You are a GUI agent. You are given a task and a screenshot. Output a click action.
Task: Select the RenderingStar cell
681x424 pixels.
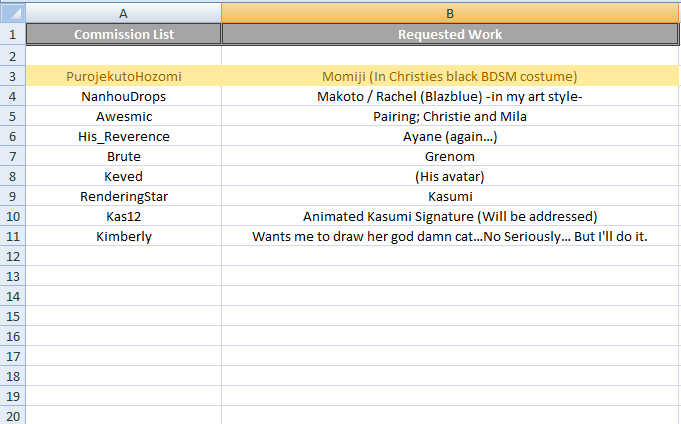[x=123, y=196]
